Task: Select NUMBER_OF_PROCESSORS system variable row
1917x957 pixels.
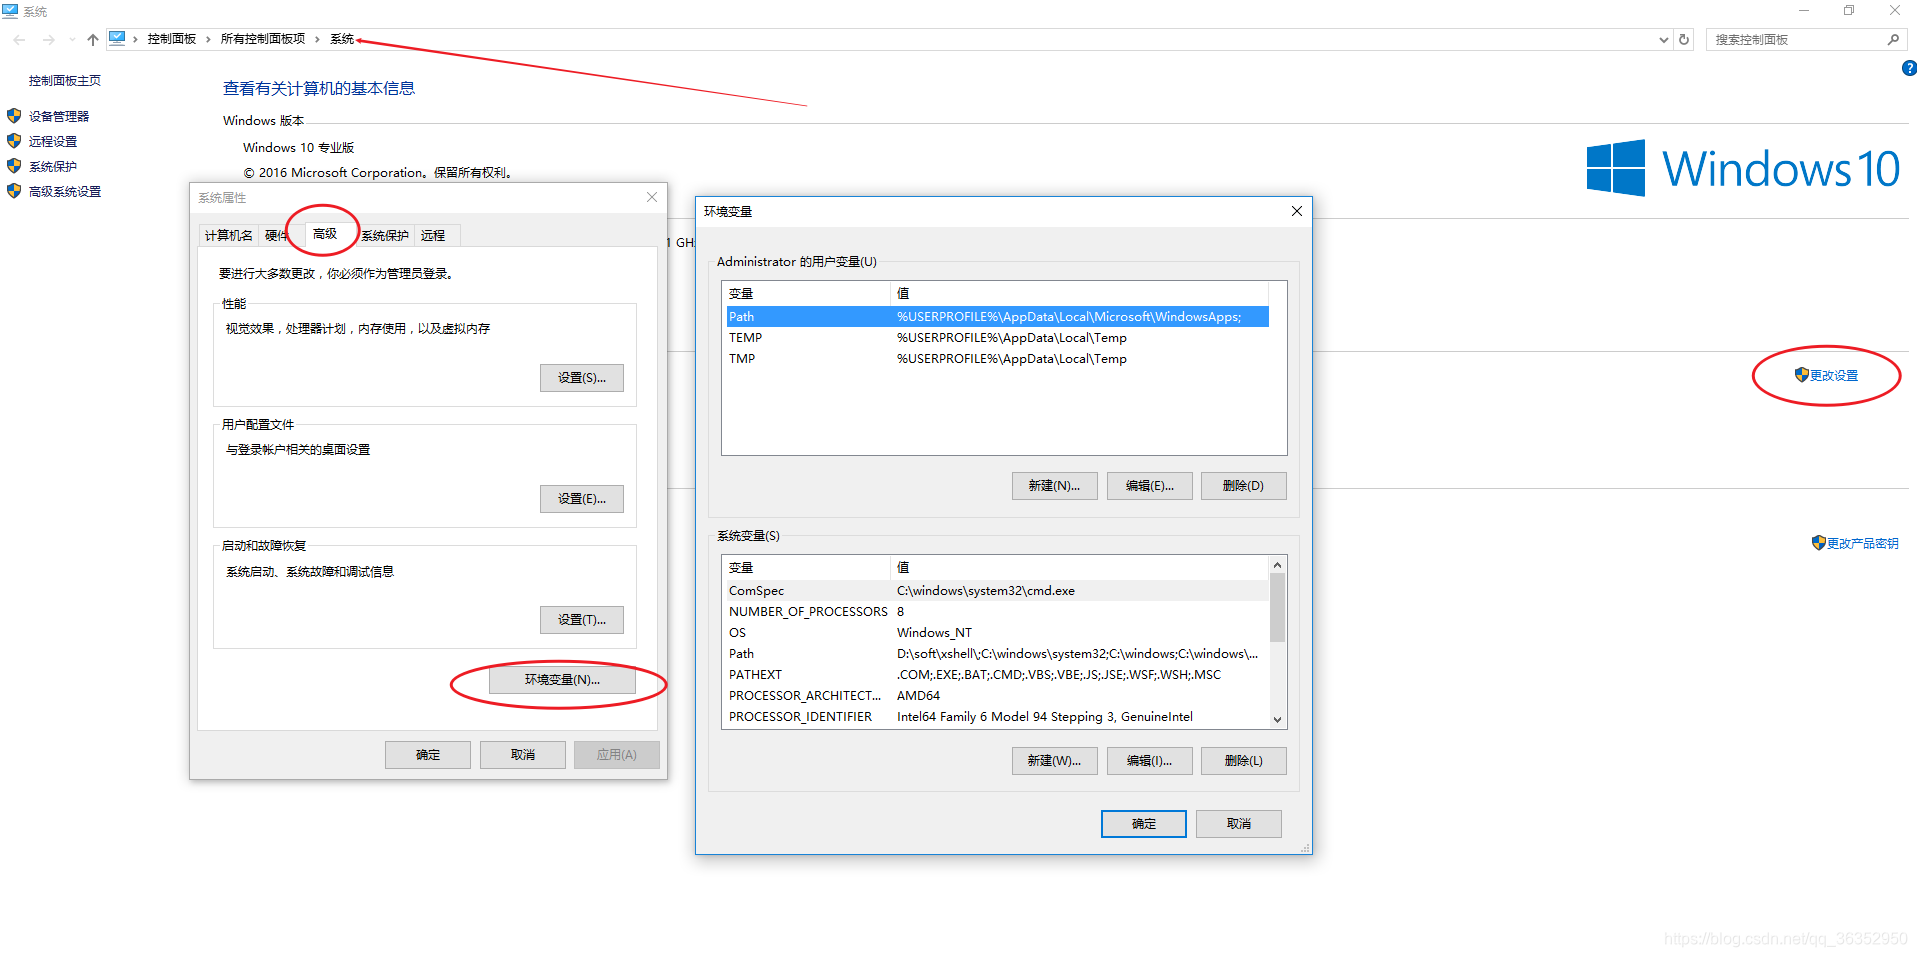Action: (x=997, y=612)
